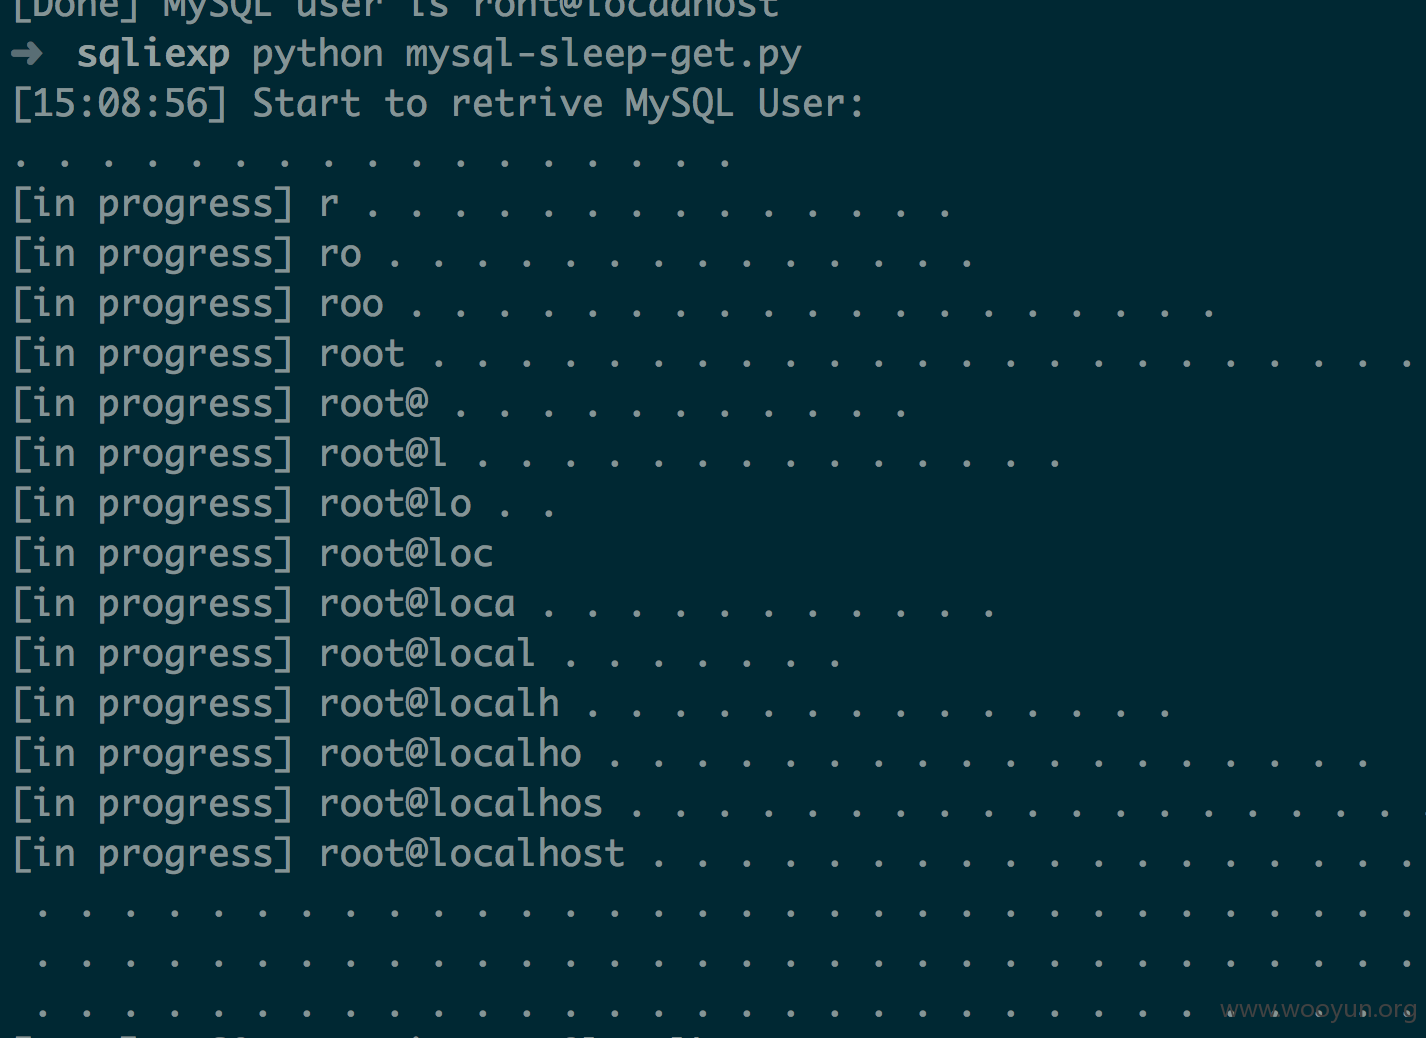Click the progress text 'root@localhos'
Viewport: 1426px width, 1038px height.
(x=462, y=804)
